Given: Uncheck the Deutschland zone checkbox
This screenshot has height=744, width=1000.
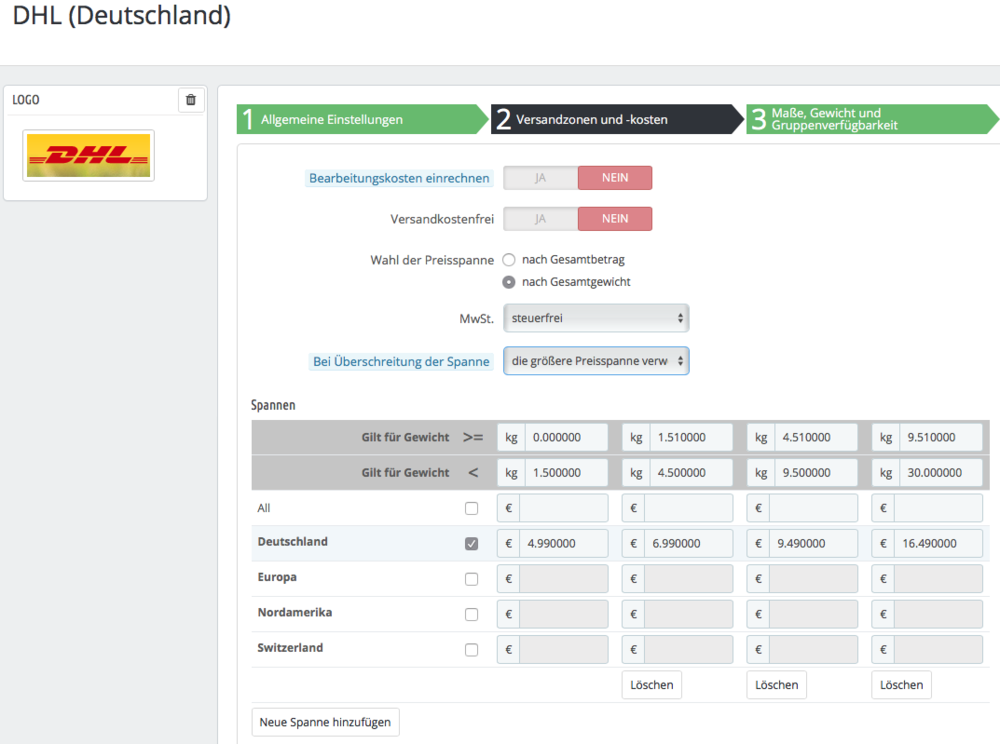Looking at the screenshot, I should [471, 543].
